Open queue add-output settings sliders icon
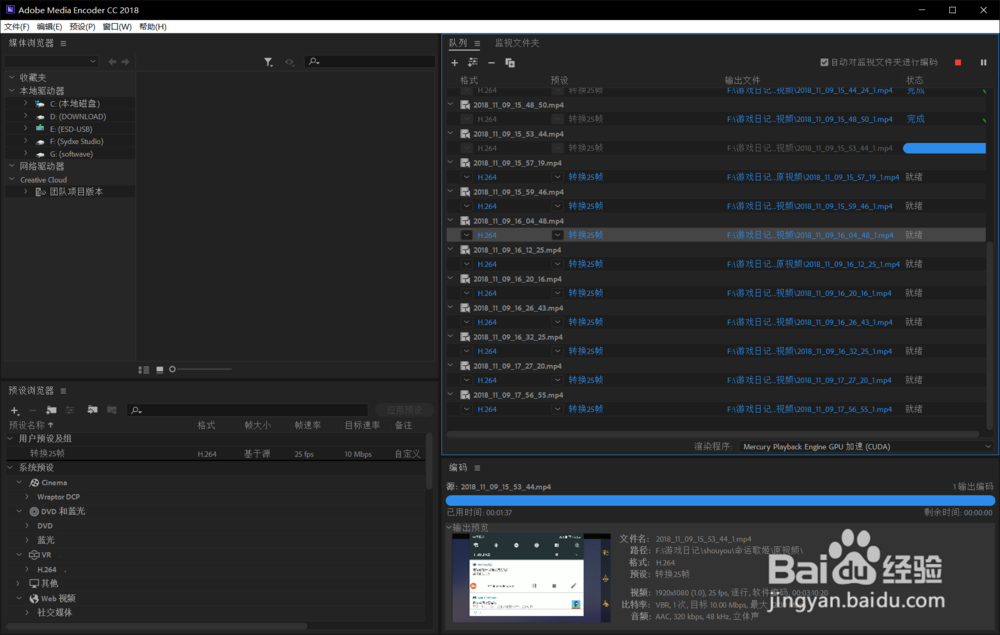The width and height of the screenshot is (1000, 635). coord(473,62)
